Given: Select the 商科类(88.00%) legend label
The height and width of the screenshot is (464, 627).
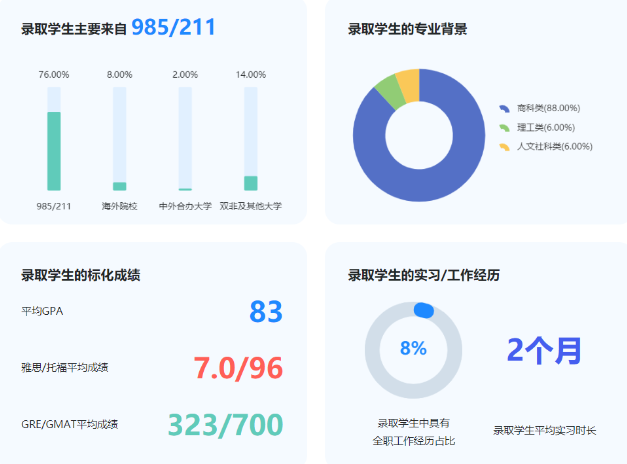Looking at the screenshot, I should click(548, 108).
